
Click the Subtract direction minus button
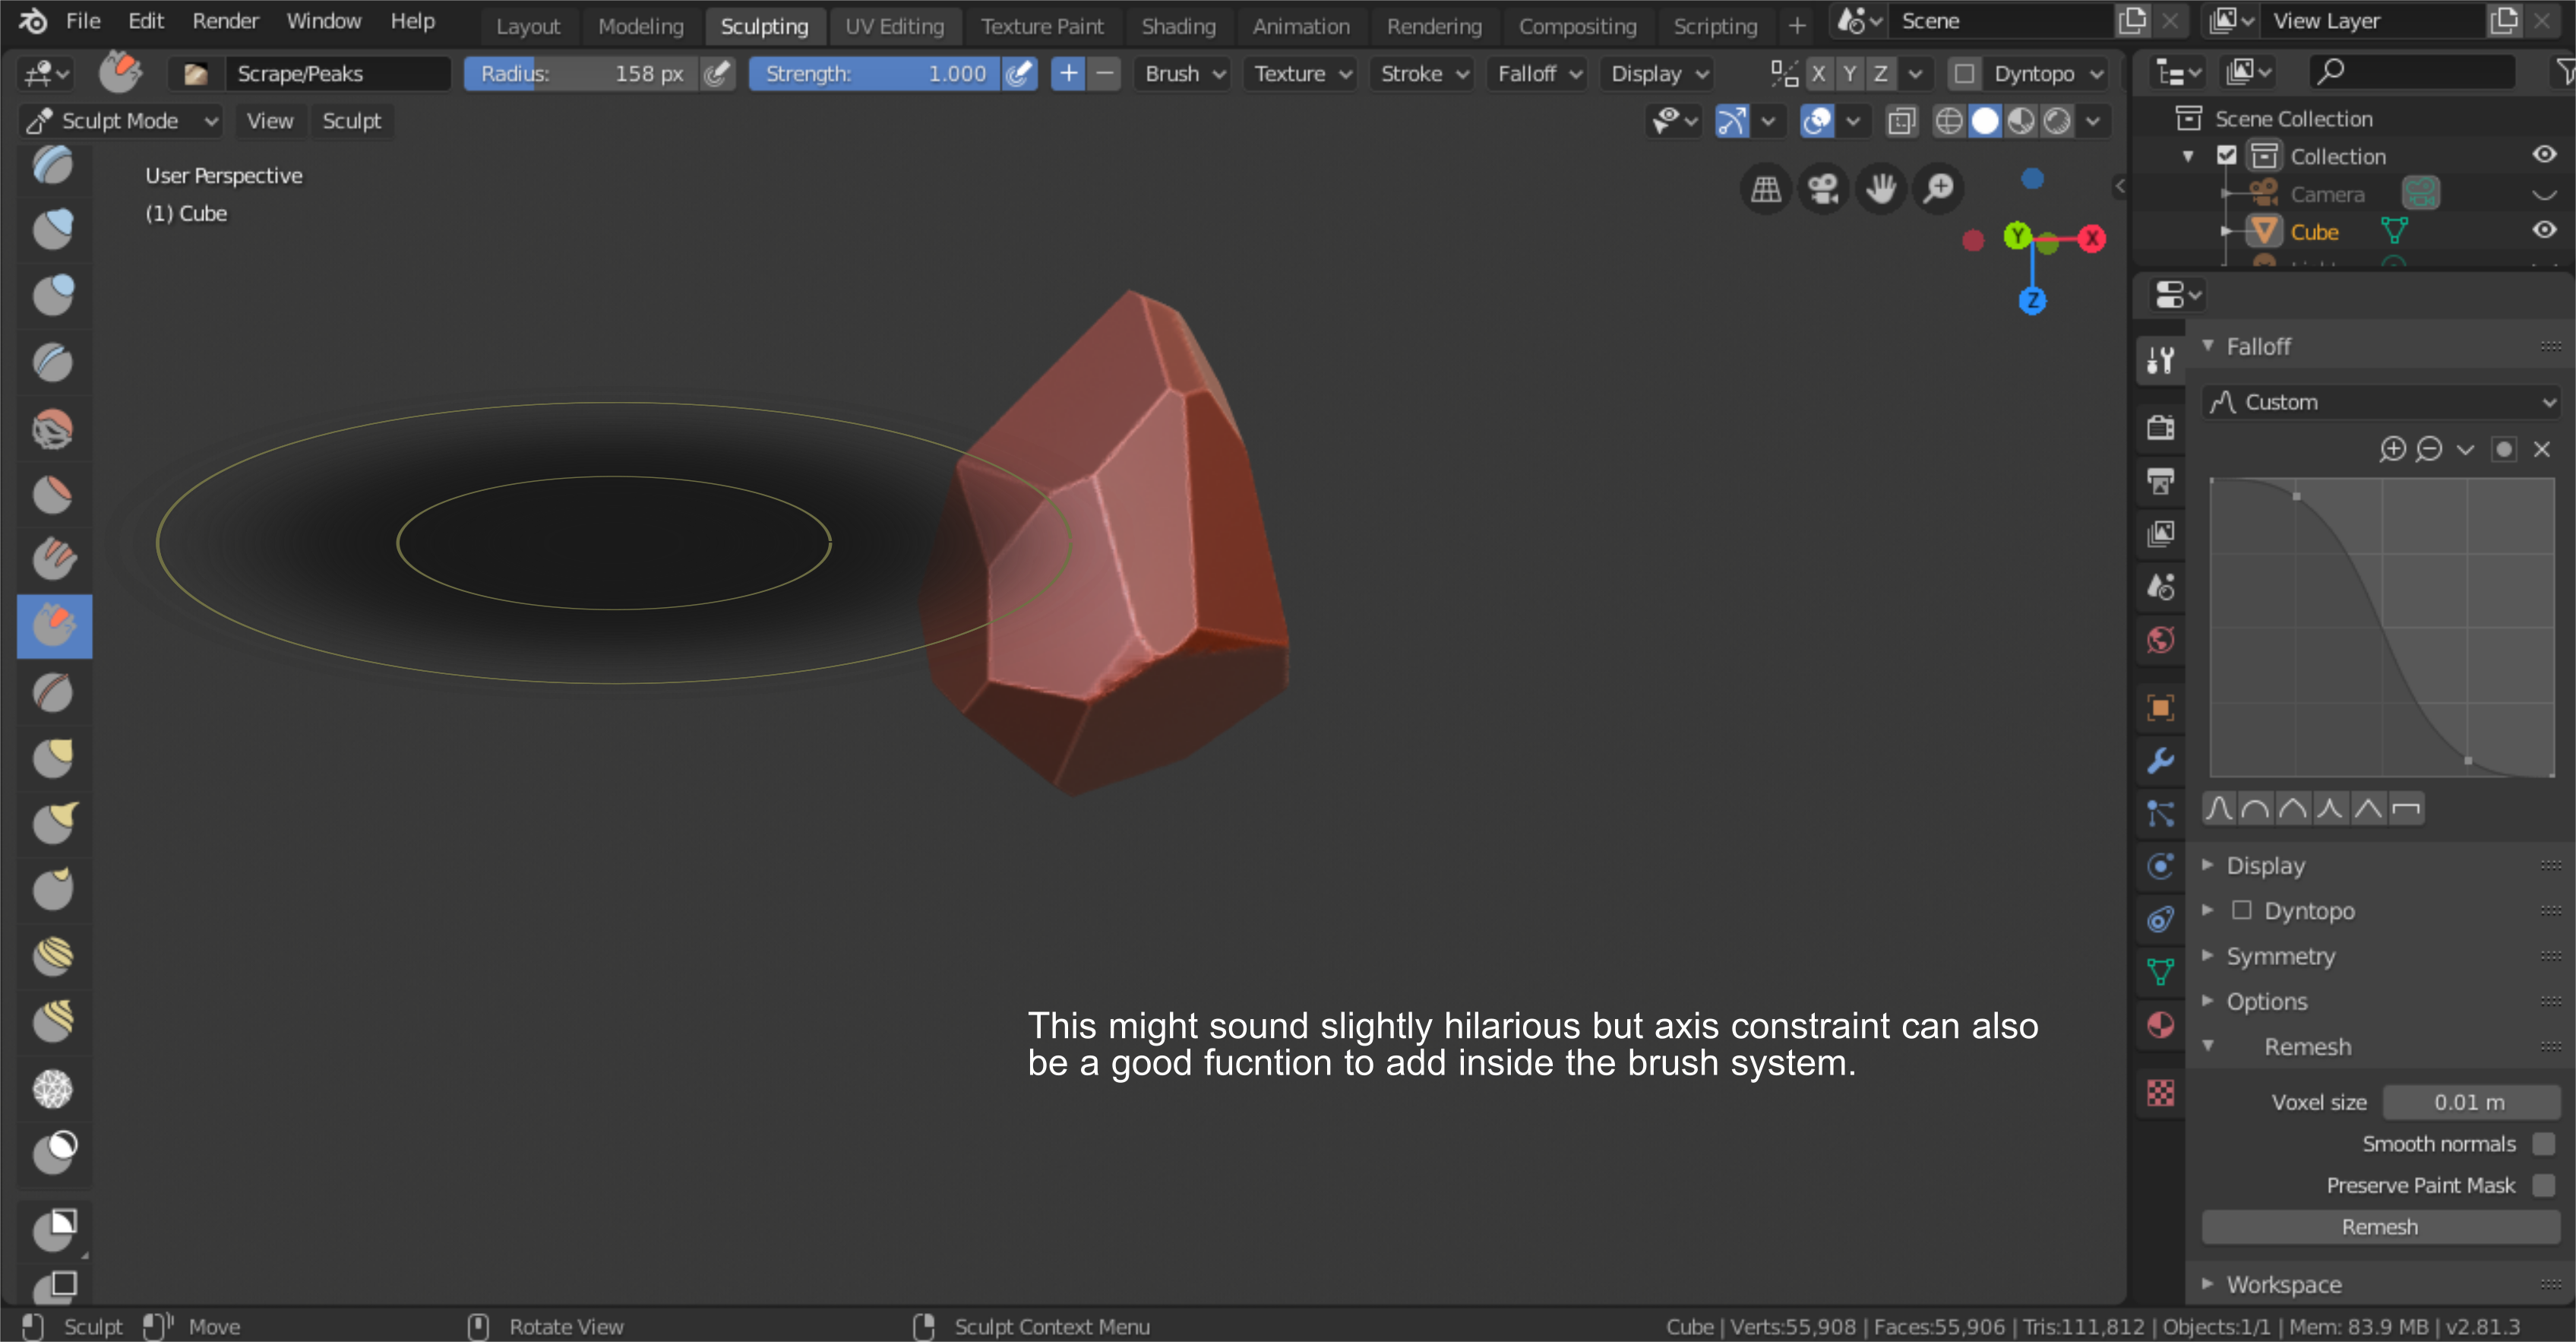[1104, 74]
